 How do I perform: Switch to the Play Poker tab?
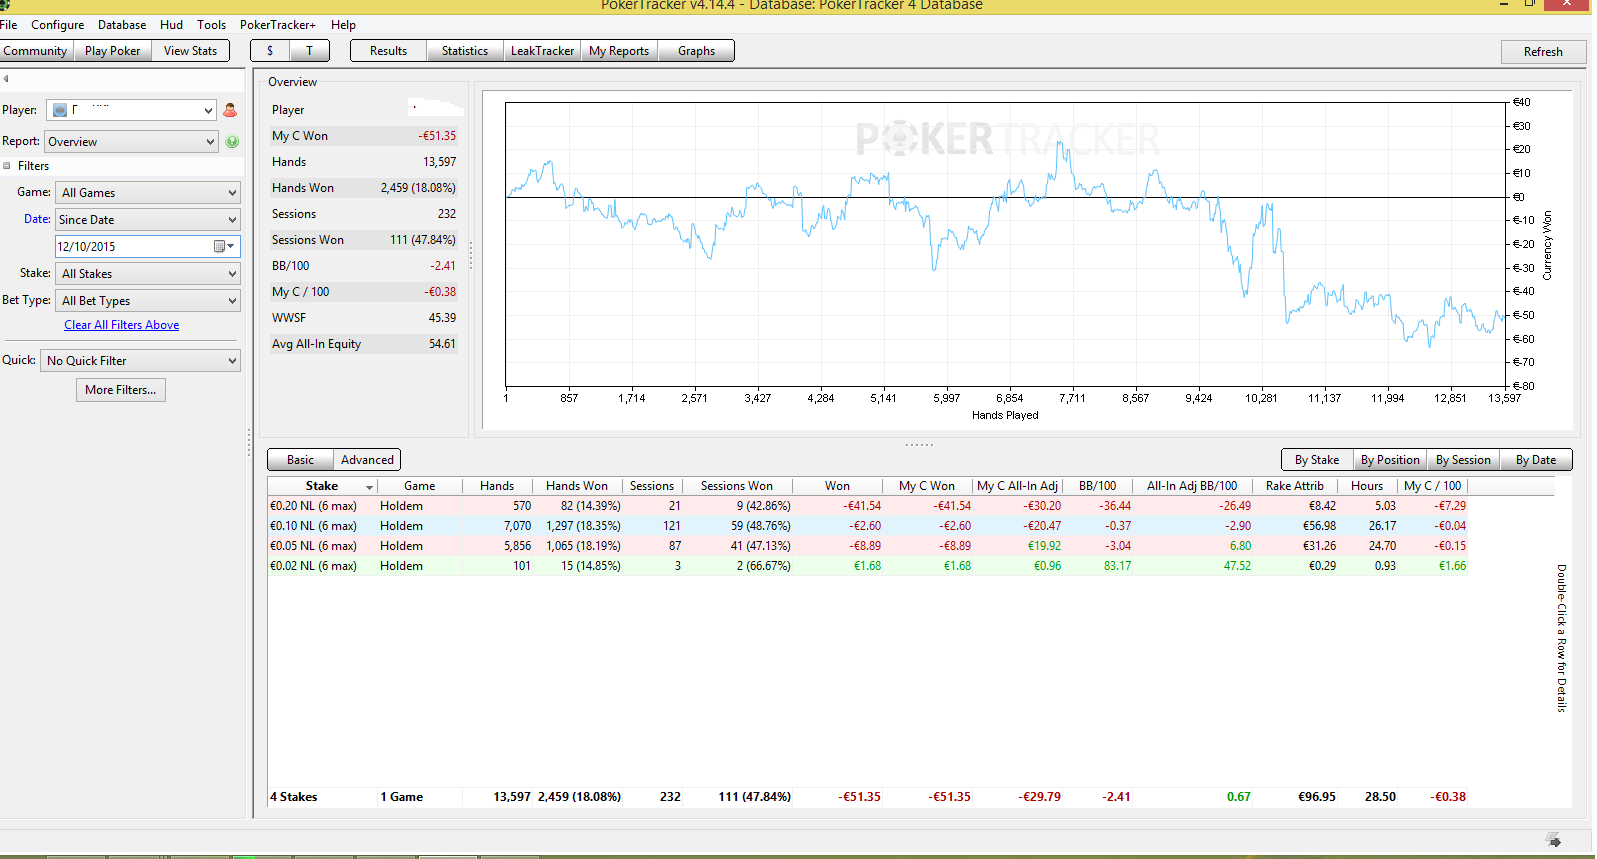click(x=113, y=51)
